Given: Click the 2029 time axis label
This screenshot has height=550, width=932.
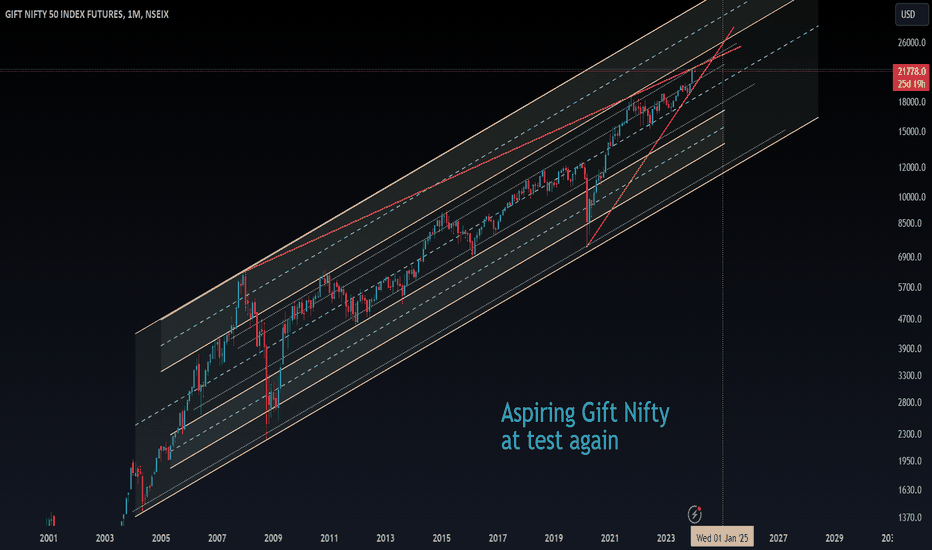Looking at the screenshot, I should (x=834, y=538).
